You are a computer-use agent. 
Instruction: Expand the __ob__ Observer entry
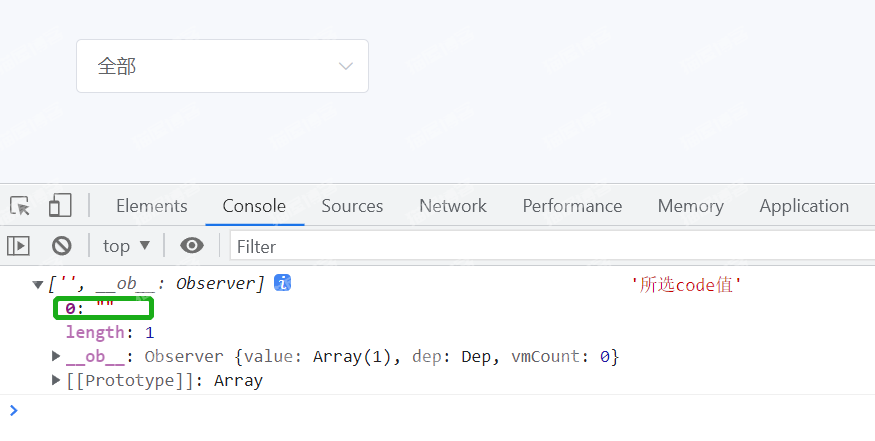57,356
